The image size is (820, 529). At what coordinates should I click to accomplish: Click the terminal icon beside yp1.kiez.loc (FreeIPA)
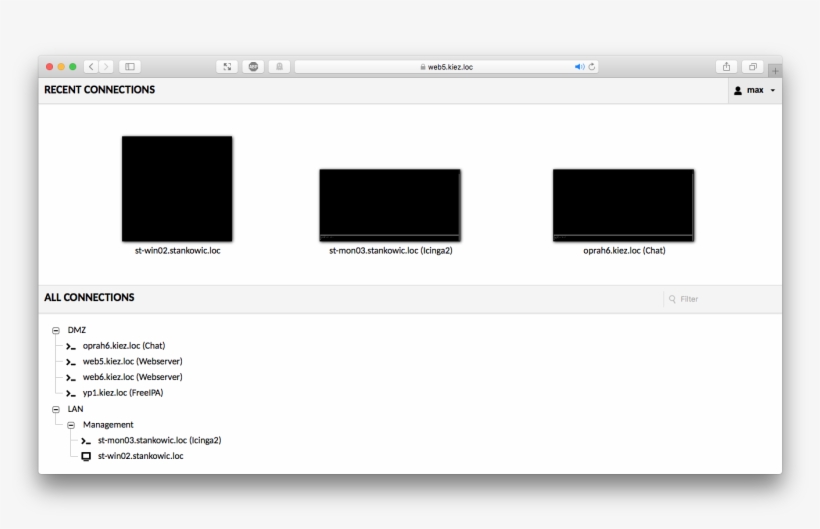point(71,393)
